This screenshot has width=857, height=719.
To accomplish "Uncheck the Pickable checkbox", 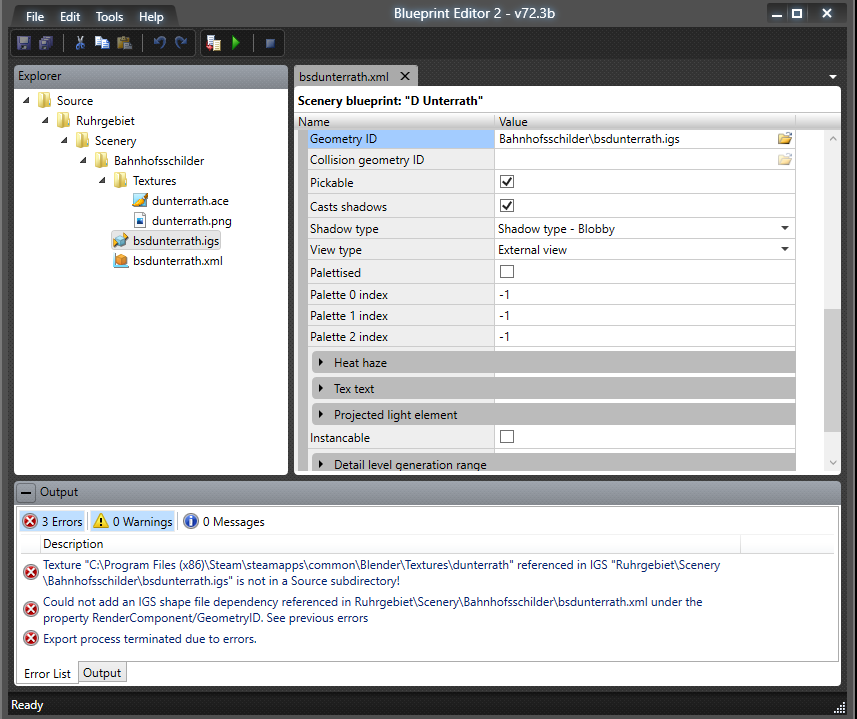I will (507, 183).
